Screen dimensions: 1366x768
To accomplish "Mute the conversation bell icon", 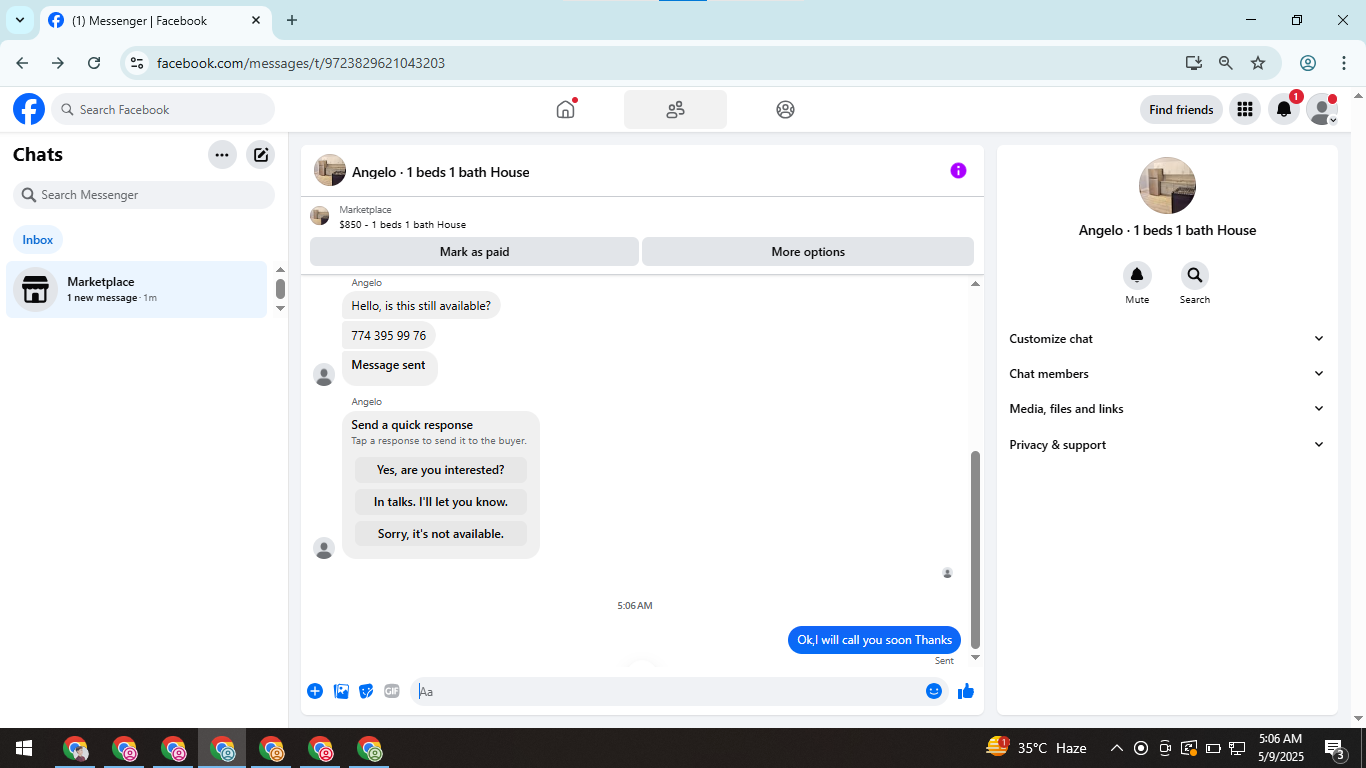I will pos(1137,276).
